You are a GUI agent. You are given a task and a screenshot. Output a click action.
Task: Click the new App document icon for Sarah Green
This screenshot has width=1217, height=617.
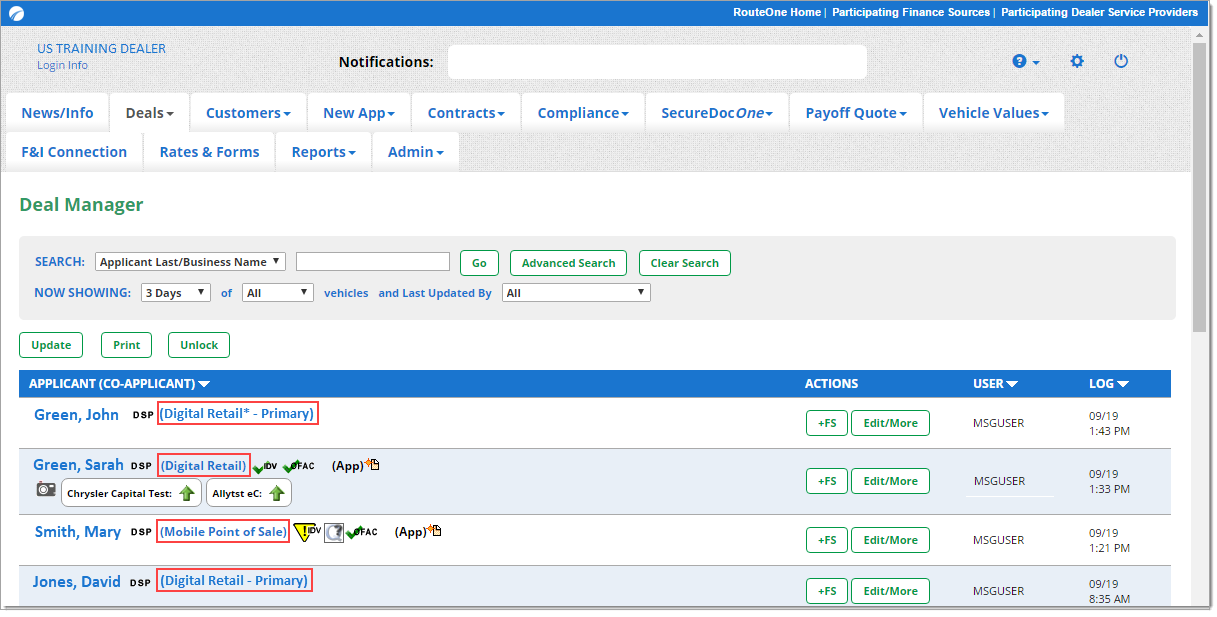372,464
